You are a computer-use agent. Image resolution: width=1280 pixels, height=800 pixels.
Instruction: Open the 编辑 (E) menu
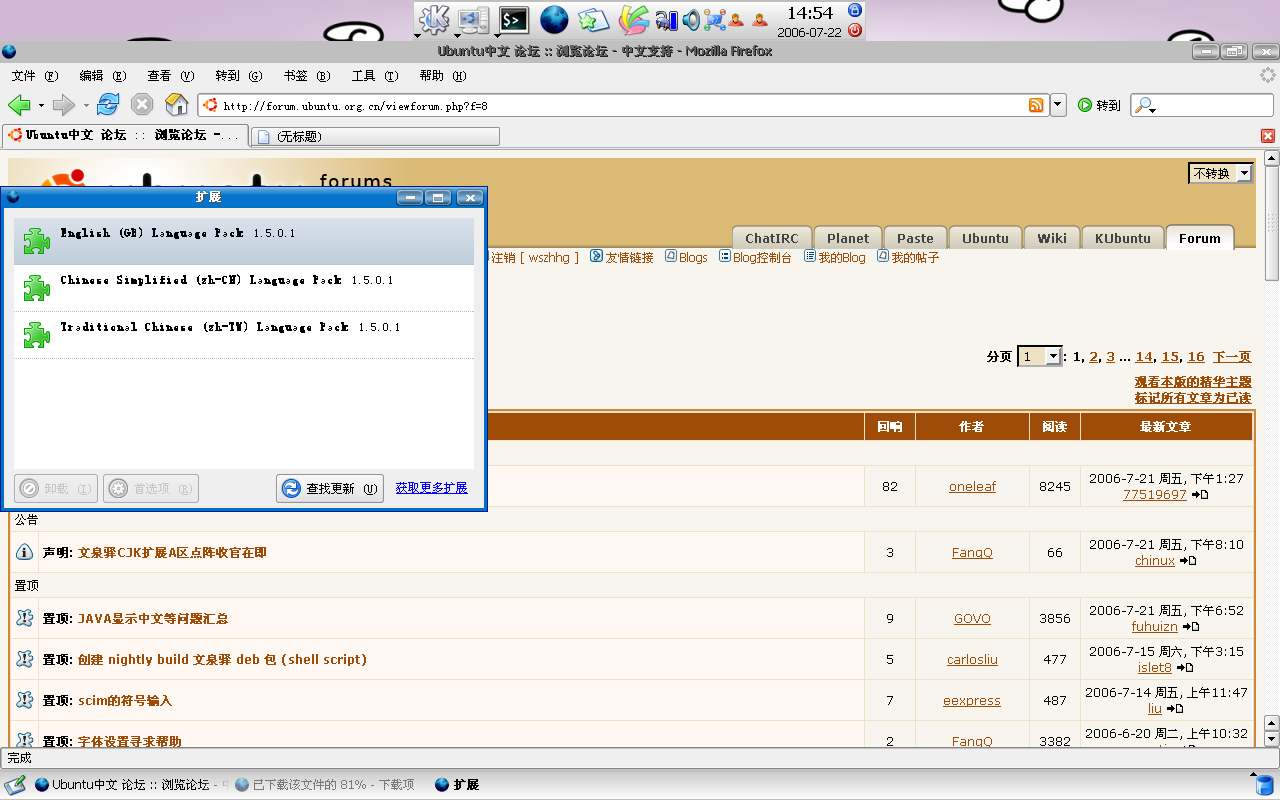[103, 76]
